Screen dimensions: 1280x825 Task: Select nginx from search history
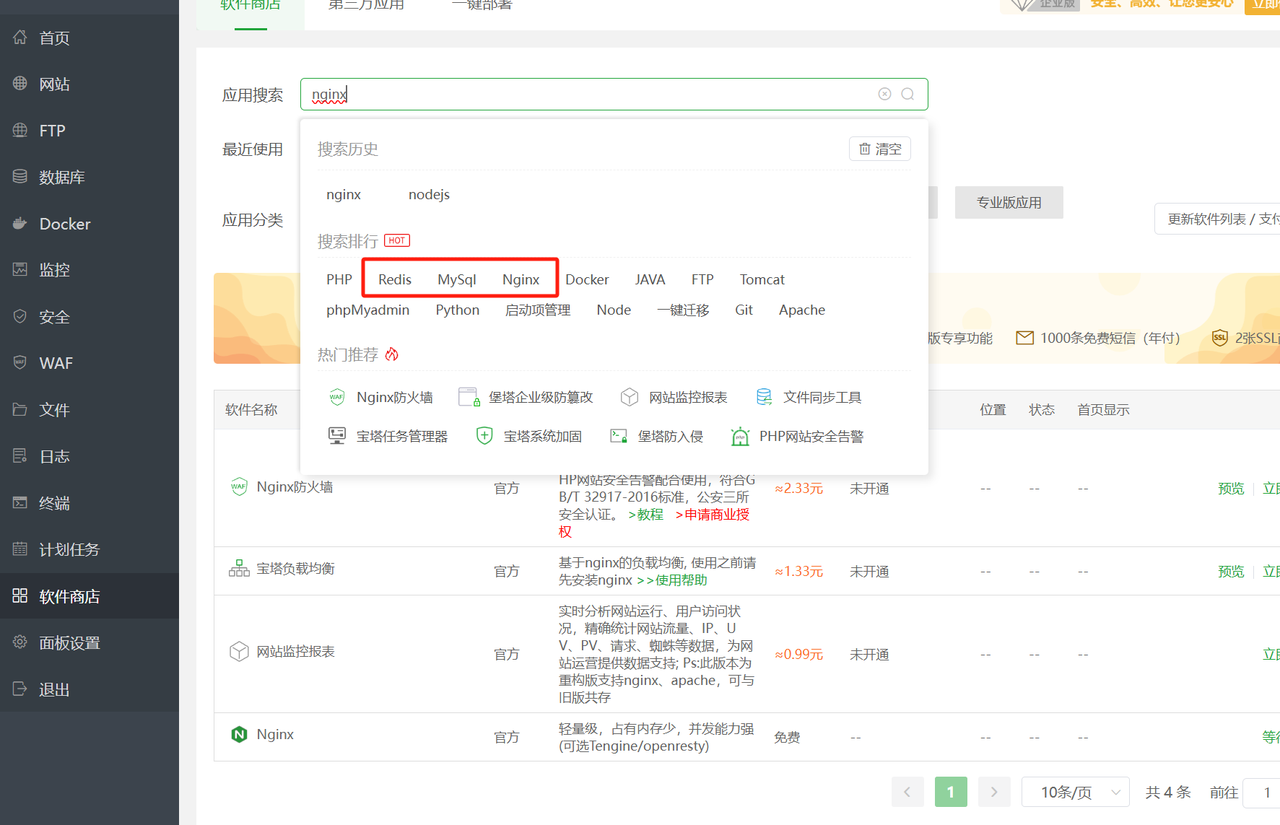coord(344,194)
